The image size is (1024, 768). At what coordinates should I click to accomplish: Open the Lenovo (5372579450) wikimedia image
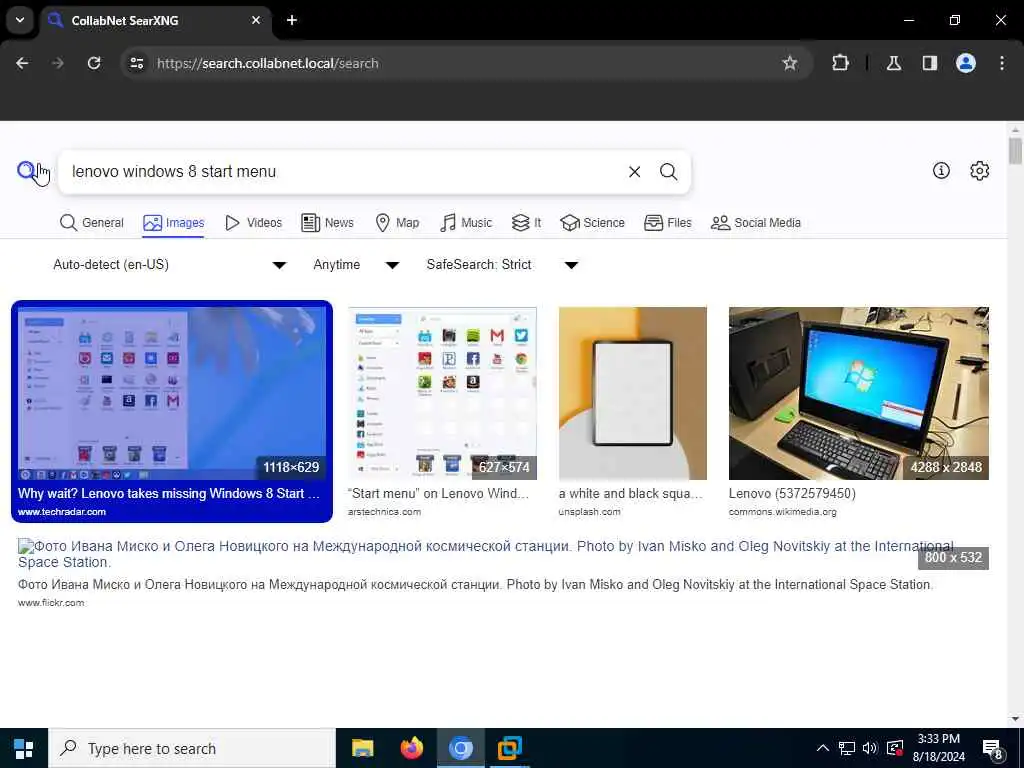point(858,393)
